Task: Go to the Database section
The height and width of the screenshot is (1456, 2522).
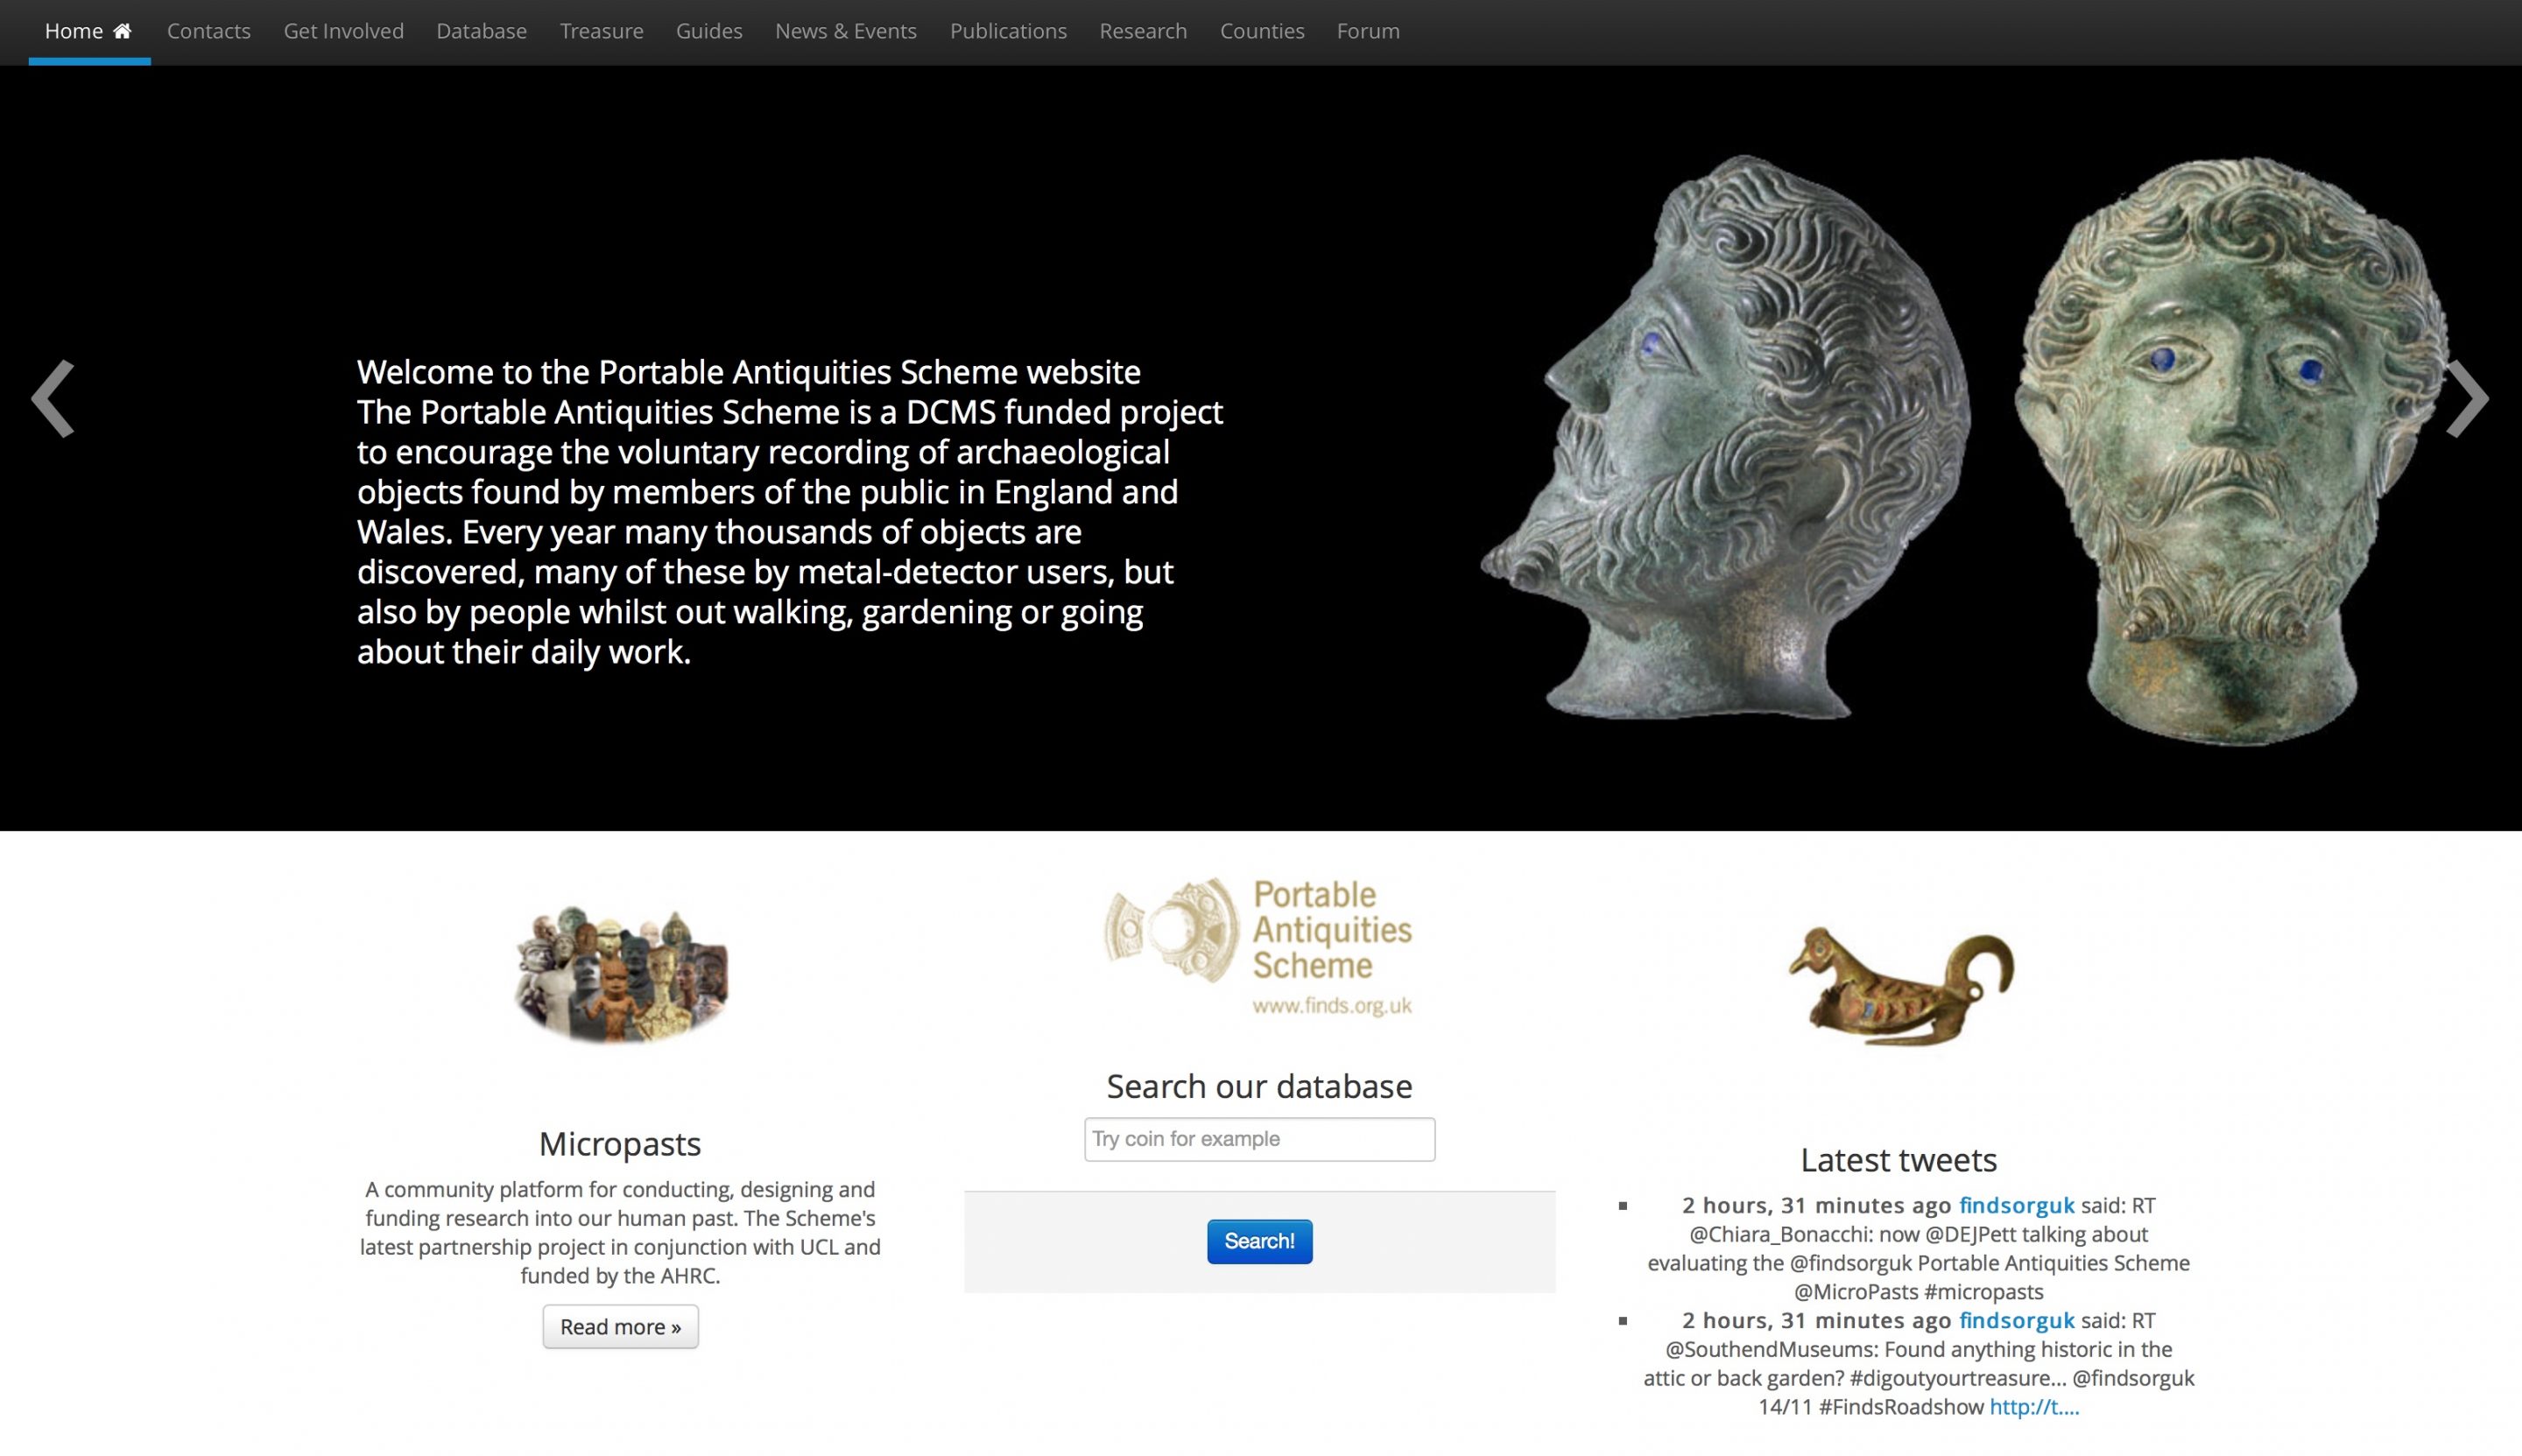Action: point(481,31)
